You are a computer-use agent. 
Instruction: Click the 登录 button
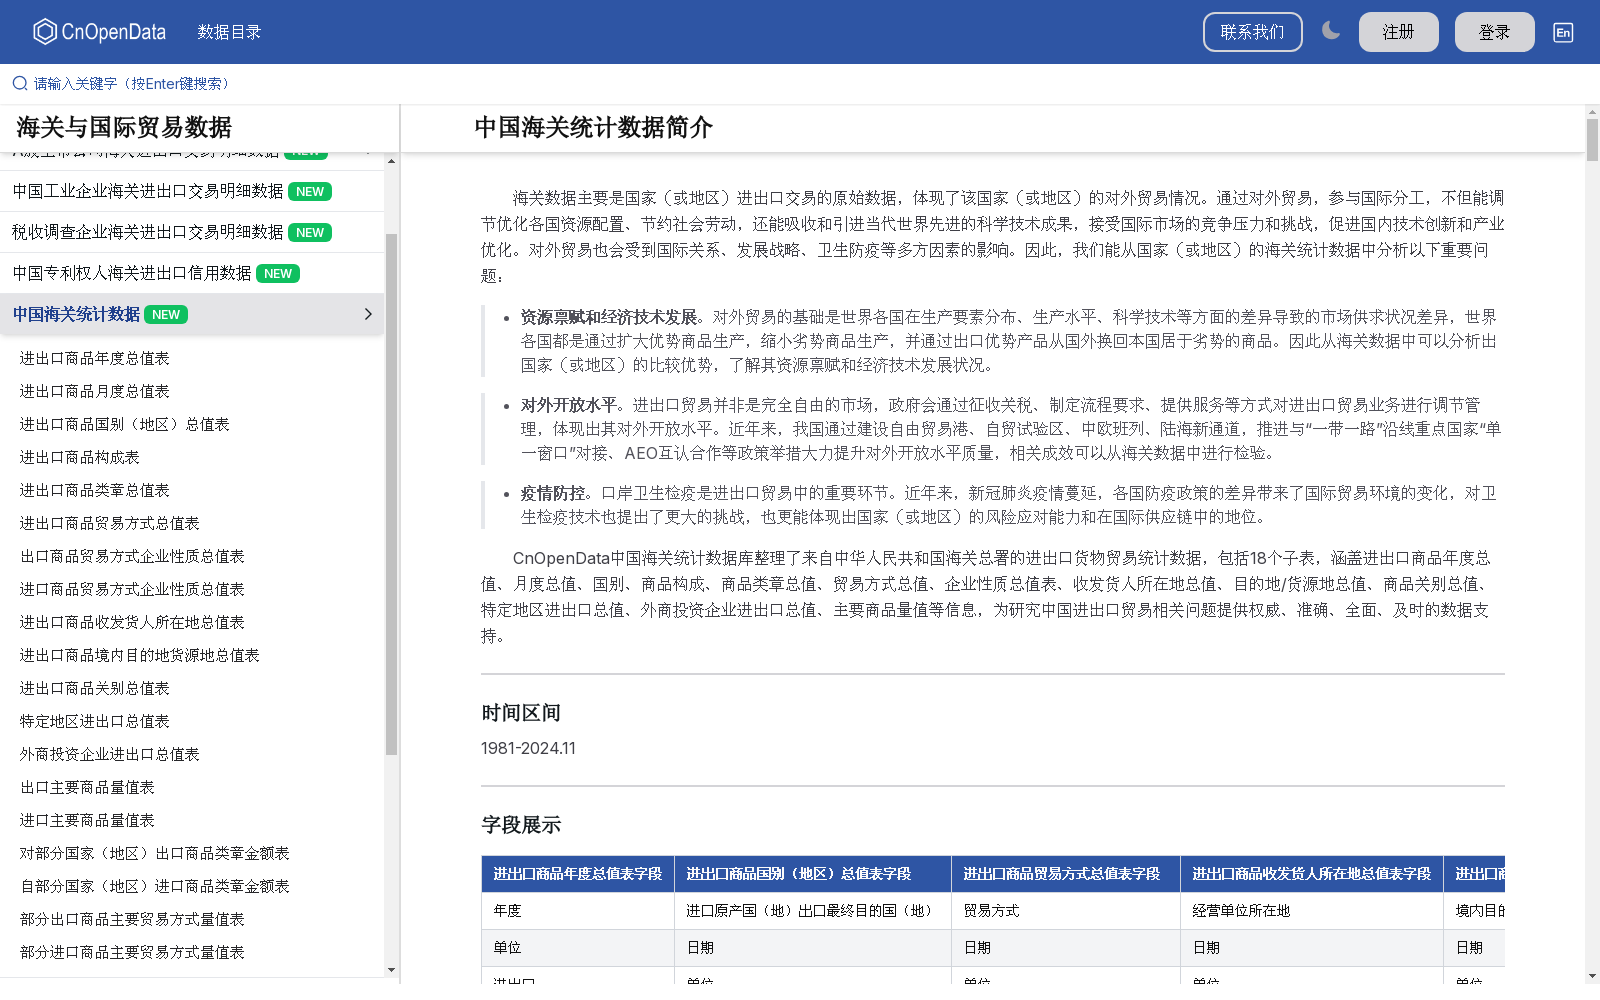(x=1494, y=31)
